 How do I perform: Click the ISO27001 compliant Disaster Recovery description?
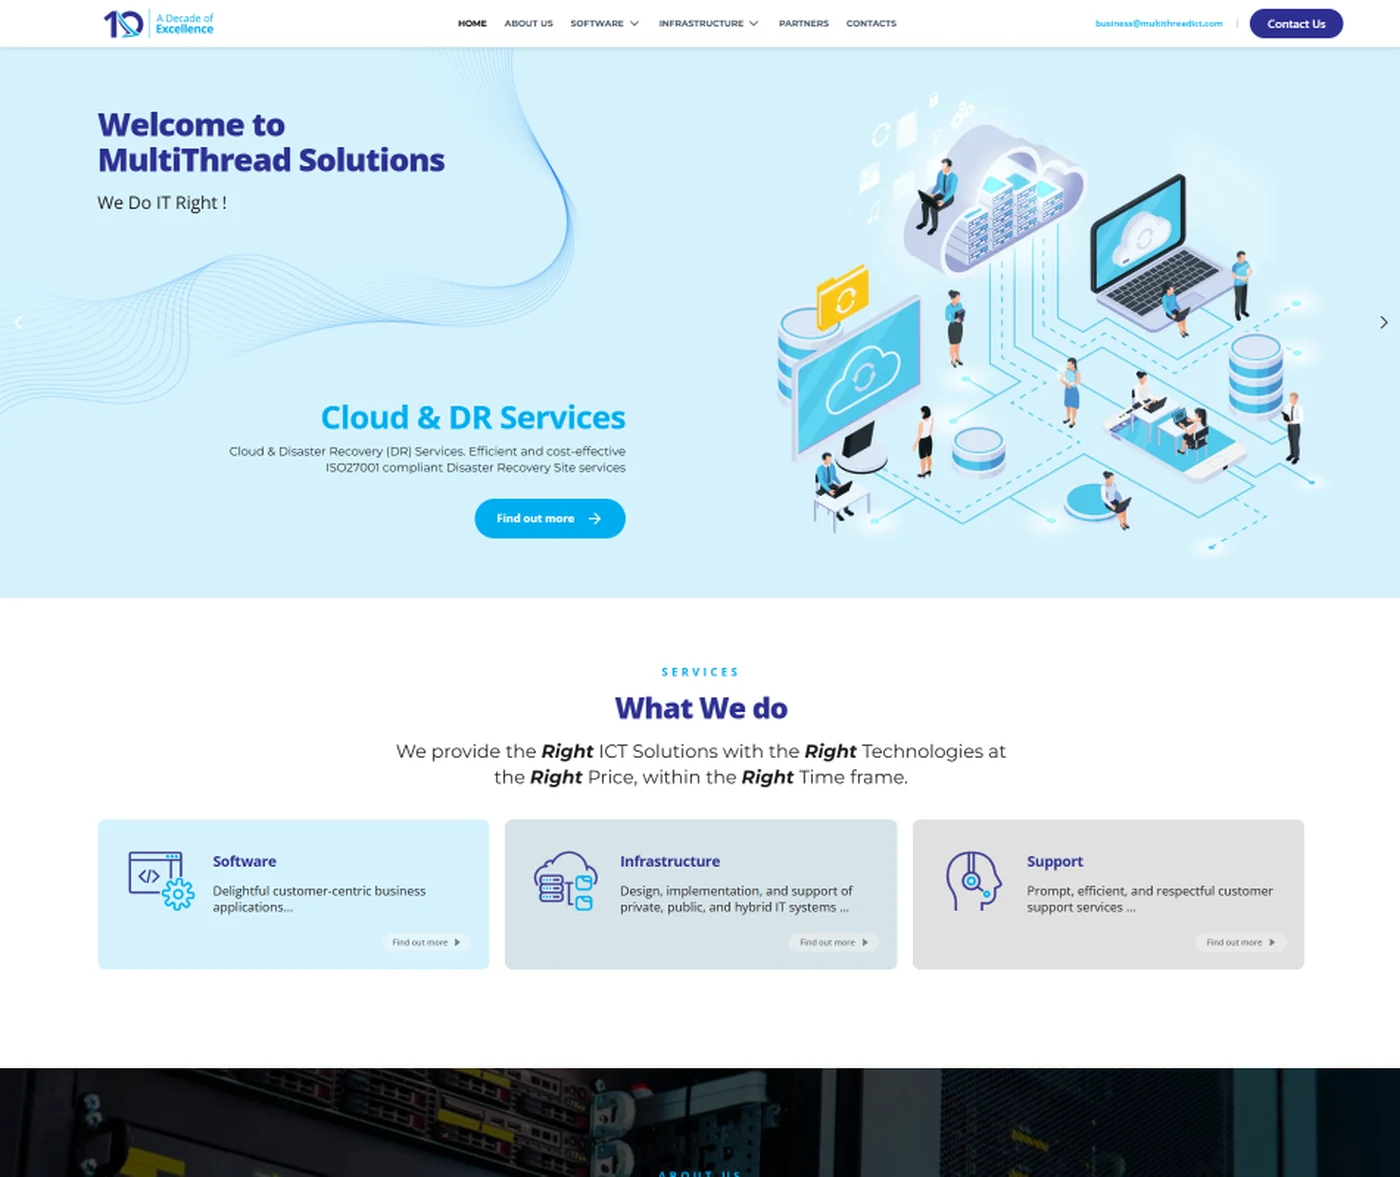(427, 459)
